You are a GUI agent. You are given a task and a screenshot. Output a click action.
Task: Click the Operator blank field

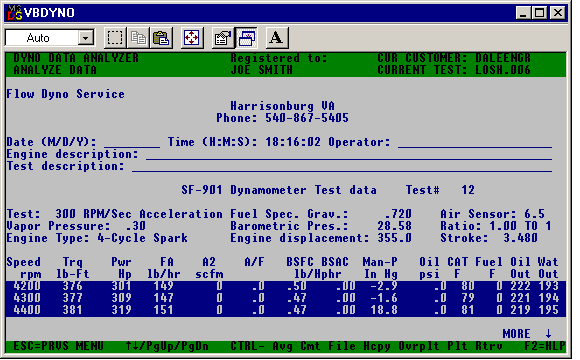pos(475,143)
